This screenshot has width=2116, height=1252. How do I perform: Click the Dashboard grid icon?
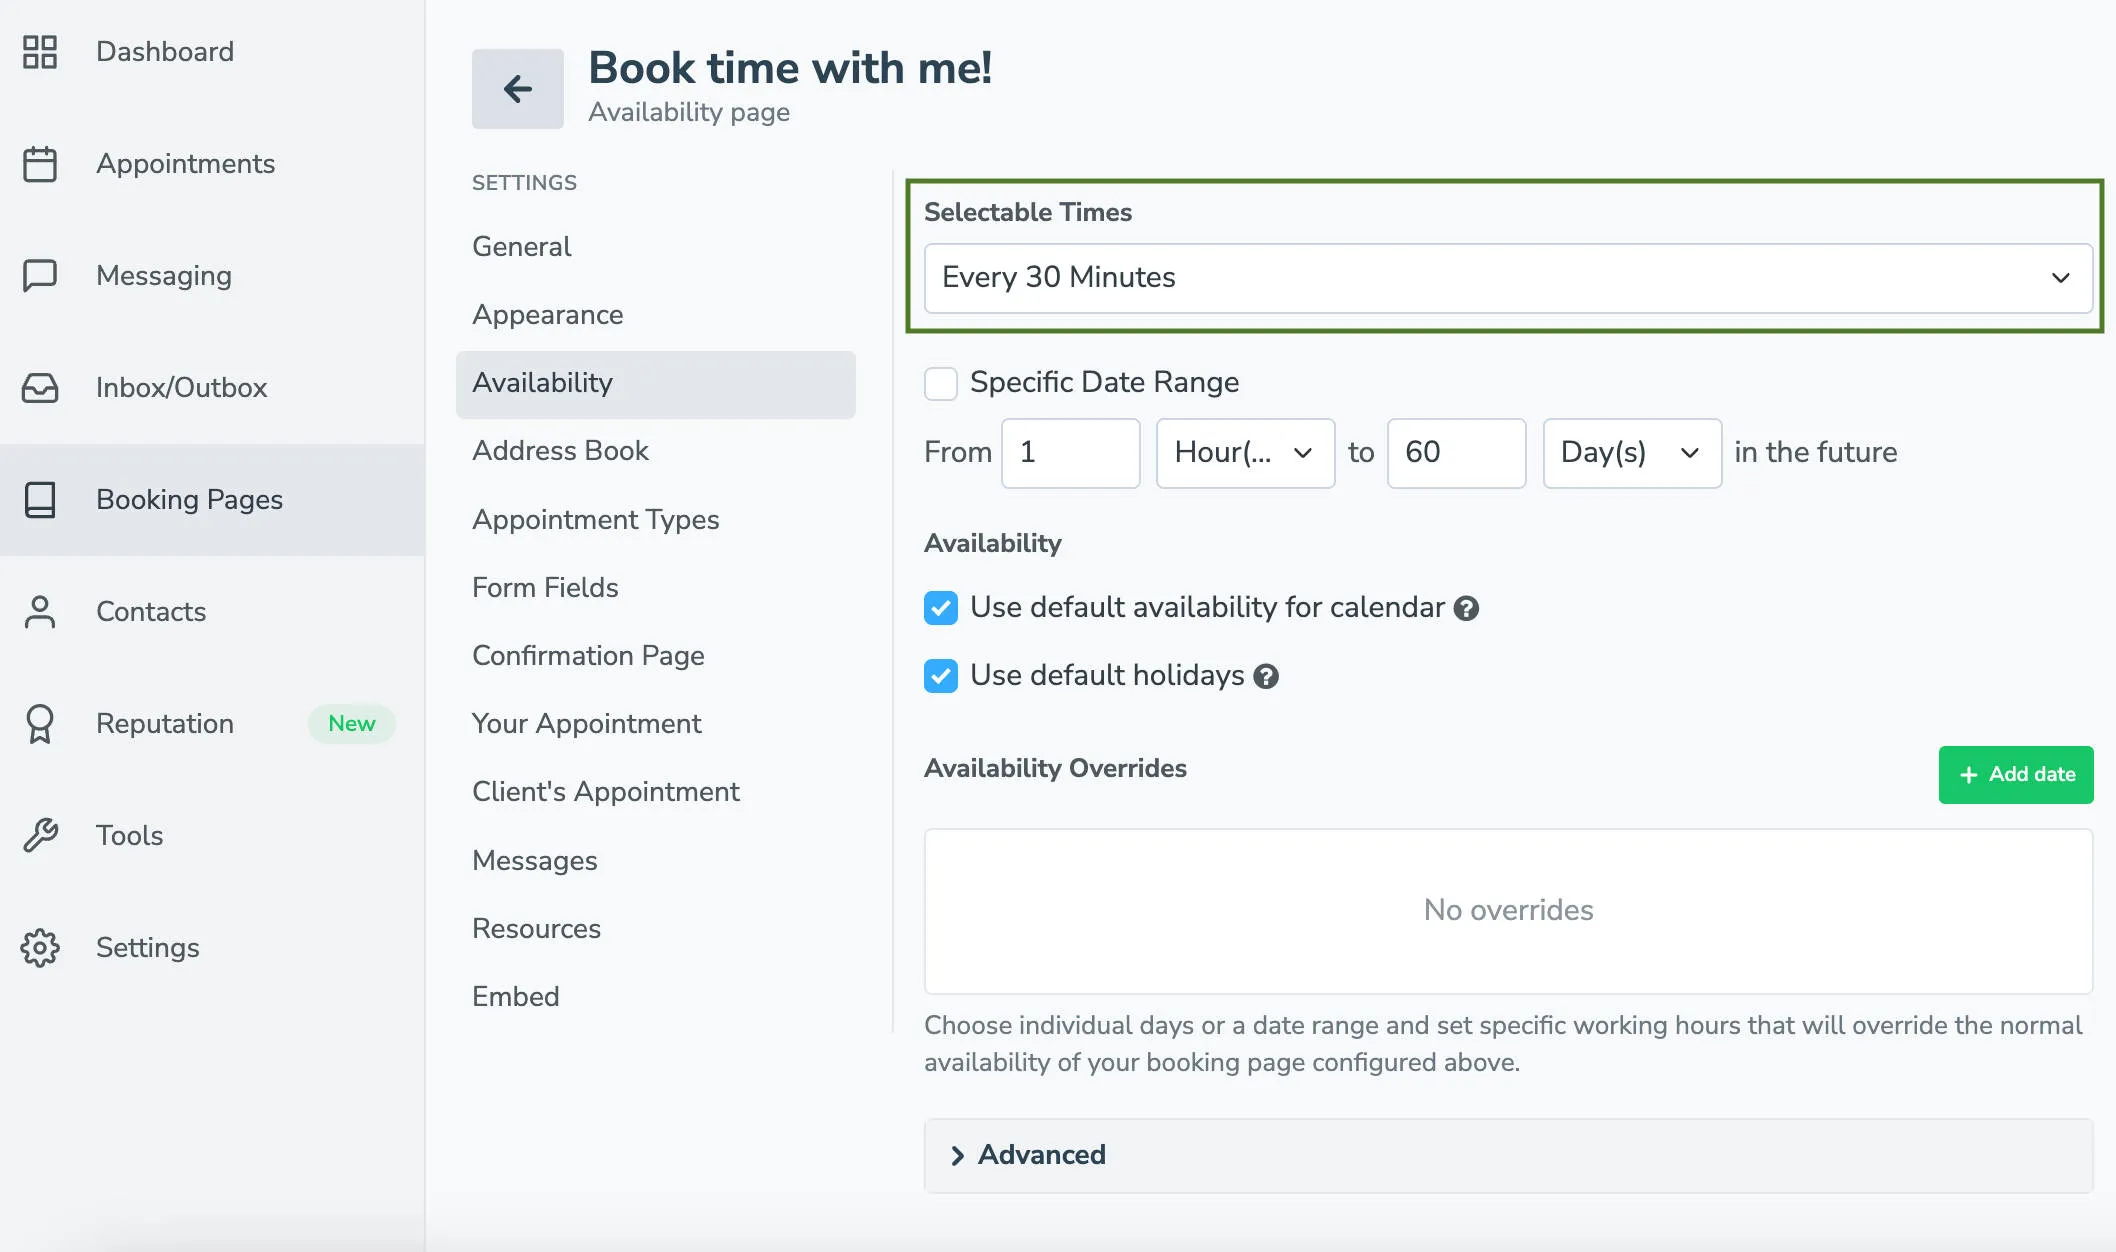[x=40, y=52]
